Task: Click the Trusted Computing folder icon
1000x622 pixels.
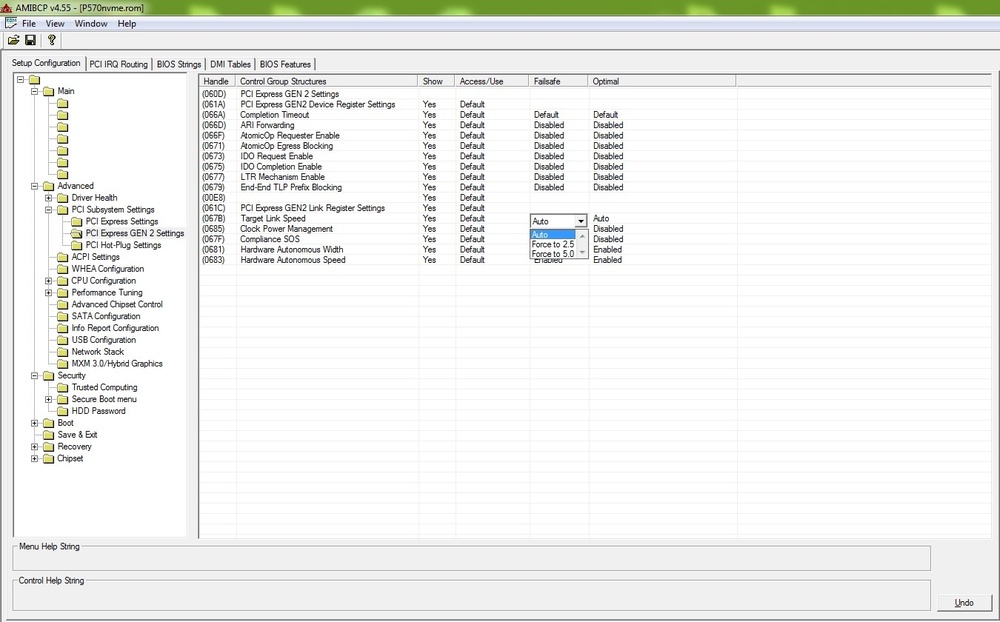Action: point(62,387)
